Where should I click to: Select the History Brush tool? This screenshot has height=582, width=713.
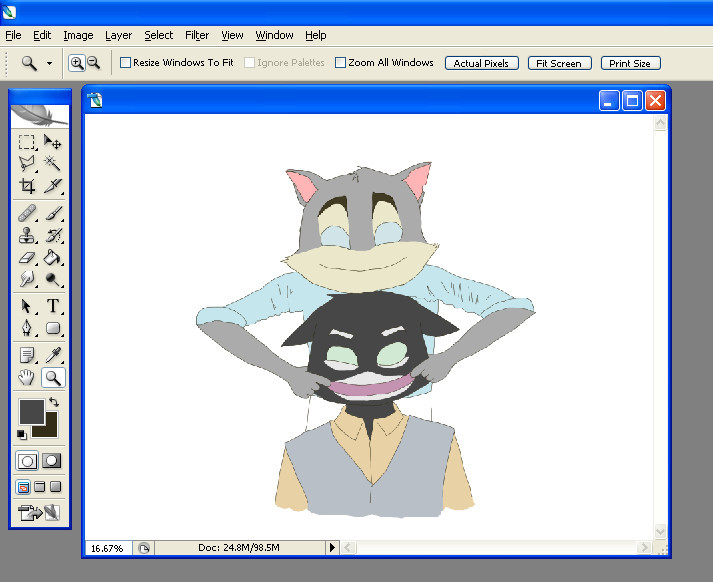point(52,235)
